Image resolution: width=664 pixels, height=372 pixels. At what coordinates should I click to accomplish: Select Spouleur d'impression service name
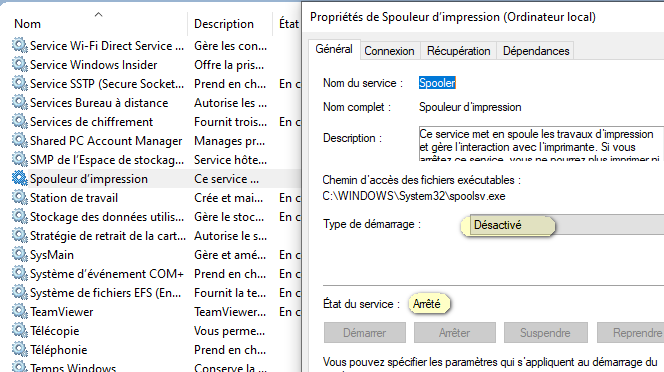[x=89, y=179]
